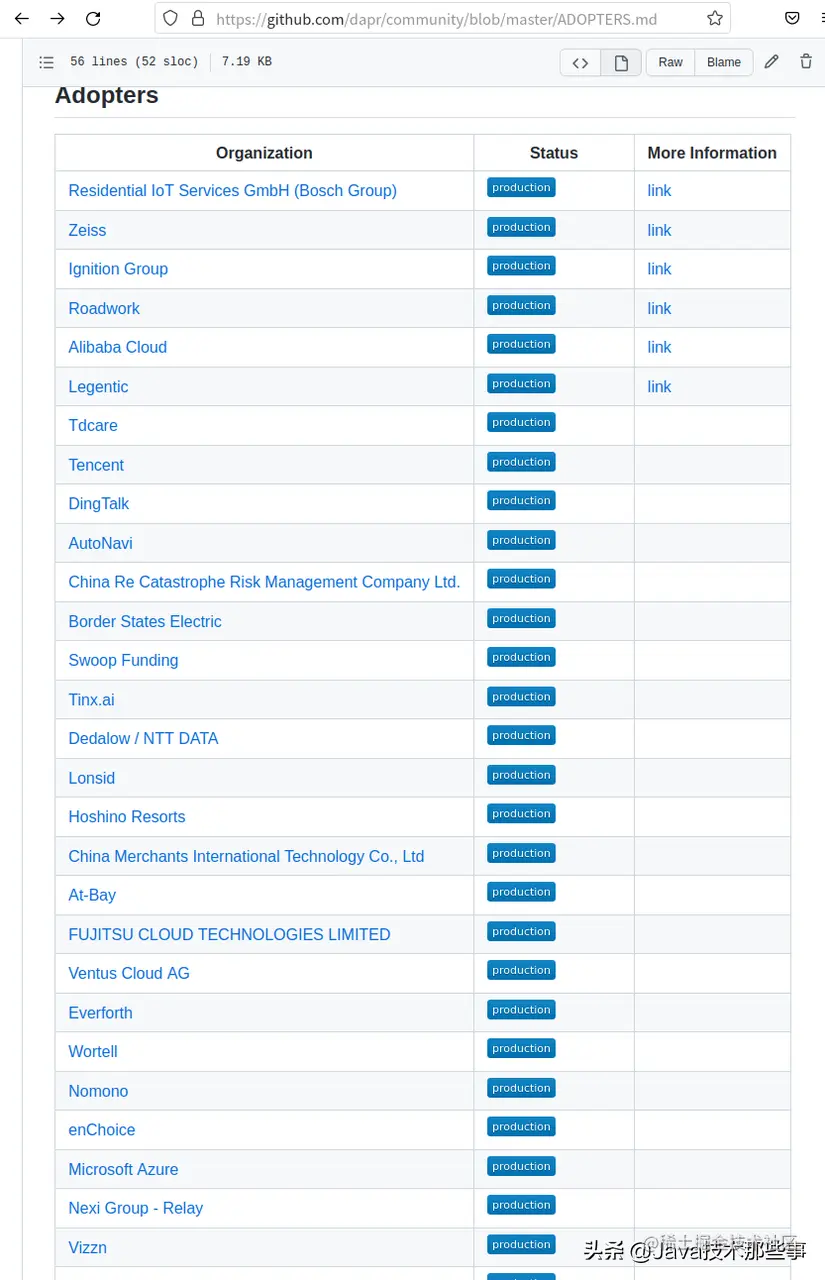Reload the current page
825x1280 pixels.
coord(94,17)
